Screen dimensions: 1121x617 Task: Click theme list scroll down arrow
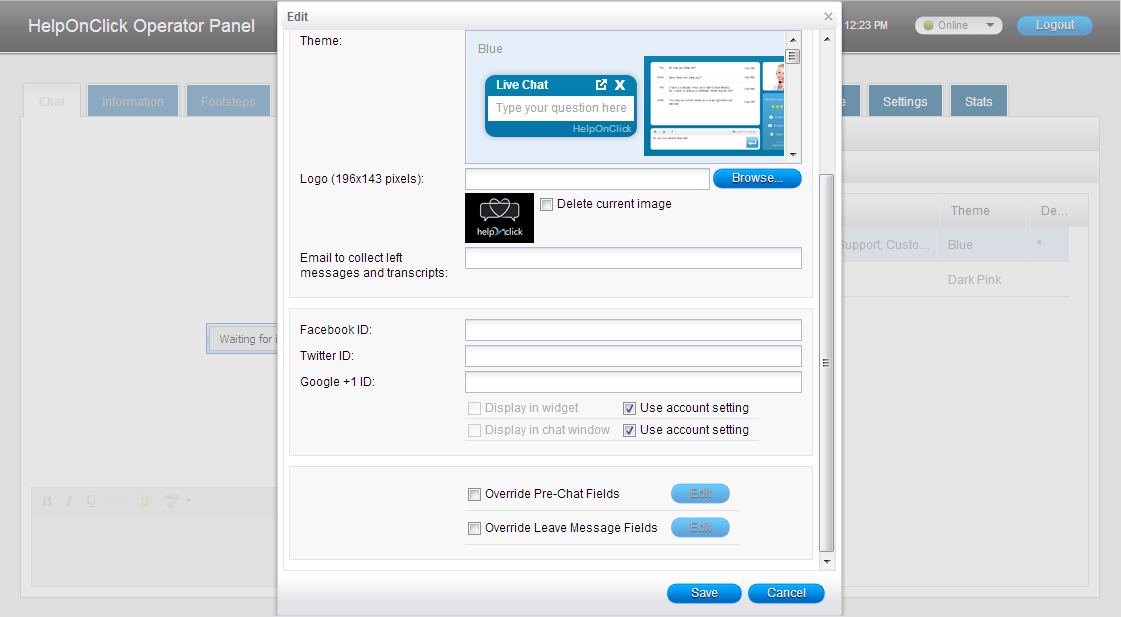(793, 154)
